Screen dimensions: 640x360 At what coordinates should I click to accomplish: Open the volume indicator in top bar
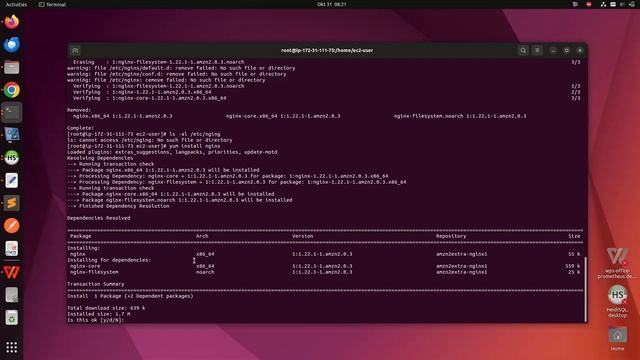[x=622, y=4]
